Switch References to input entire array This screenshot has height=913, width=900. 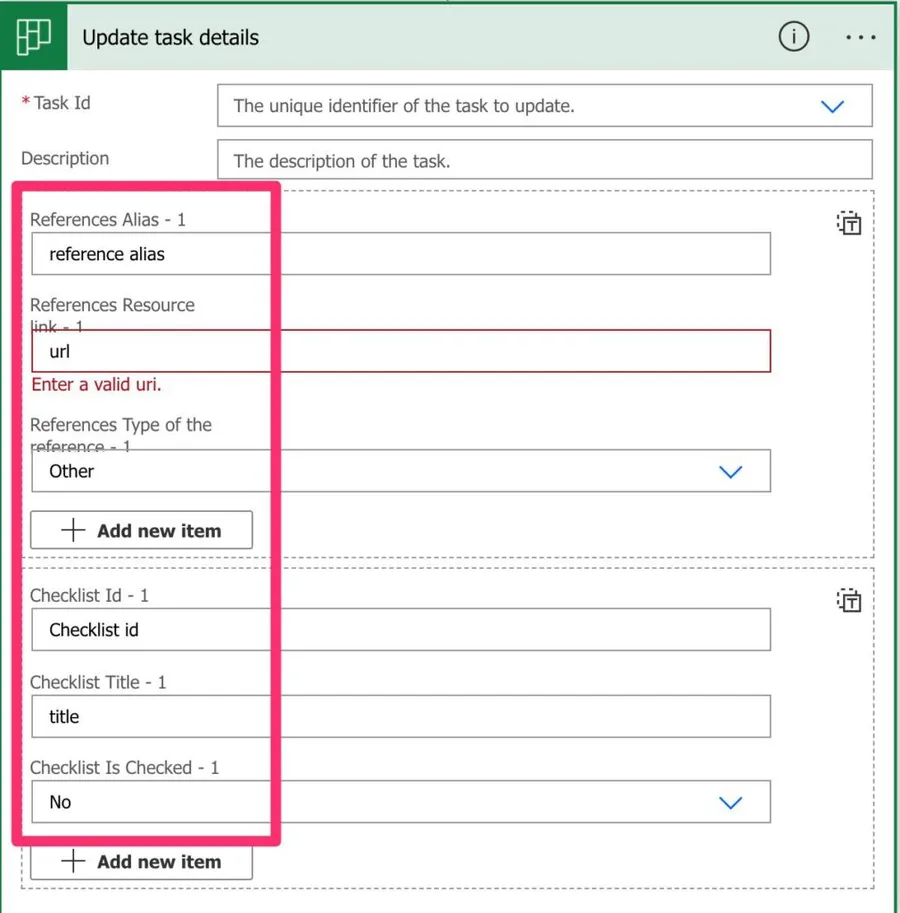click(848, 223)
